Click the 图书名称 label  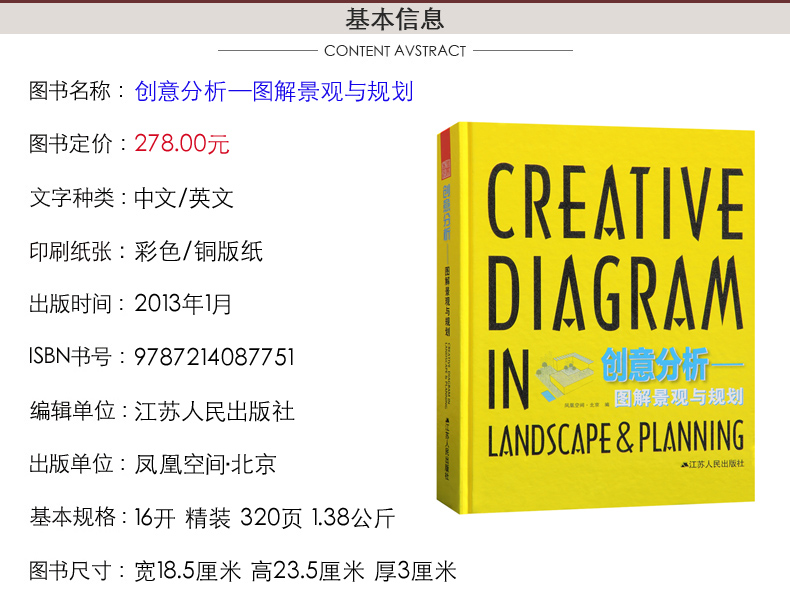(x=70, y=91)
